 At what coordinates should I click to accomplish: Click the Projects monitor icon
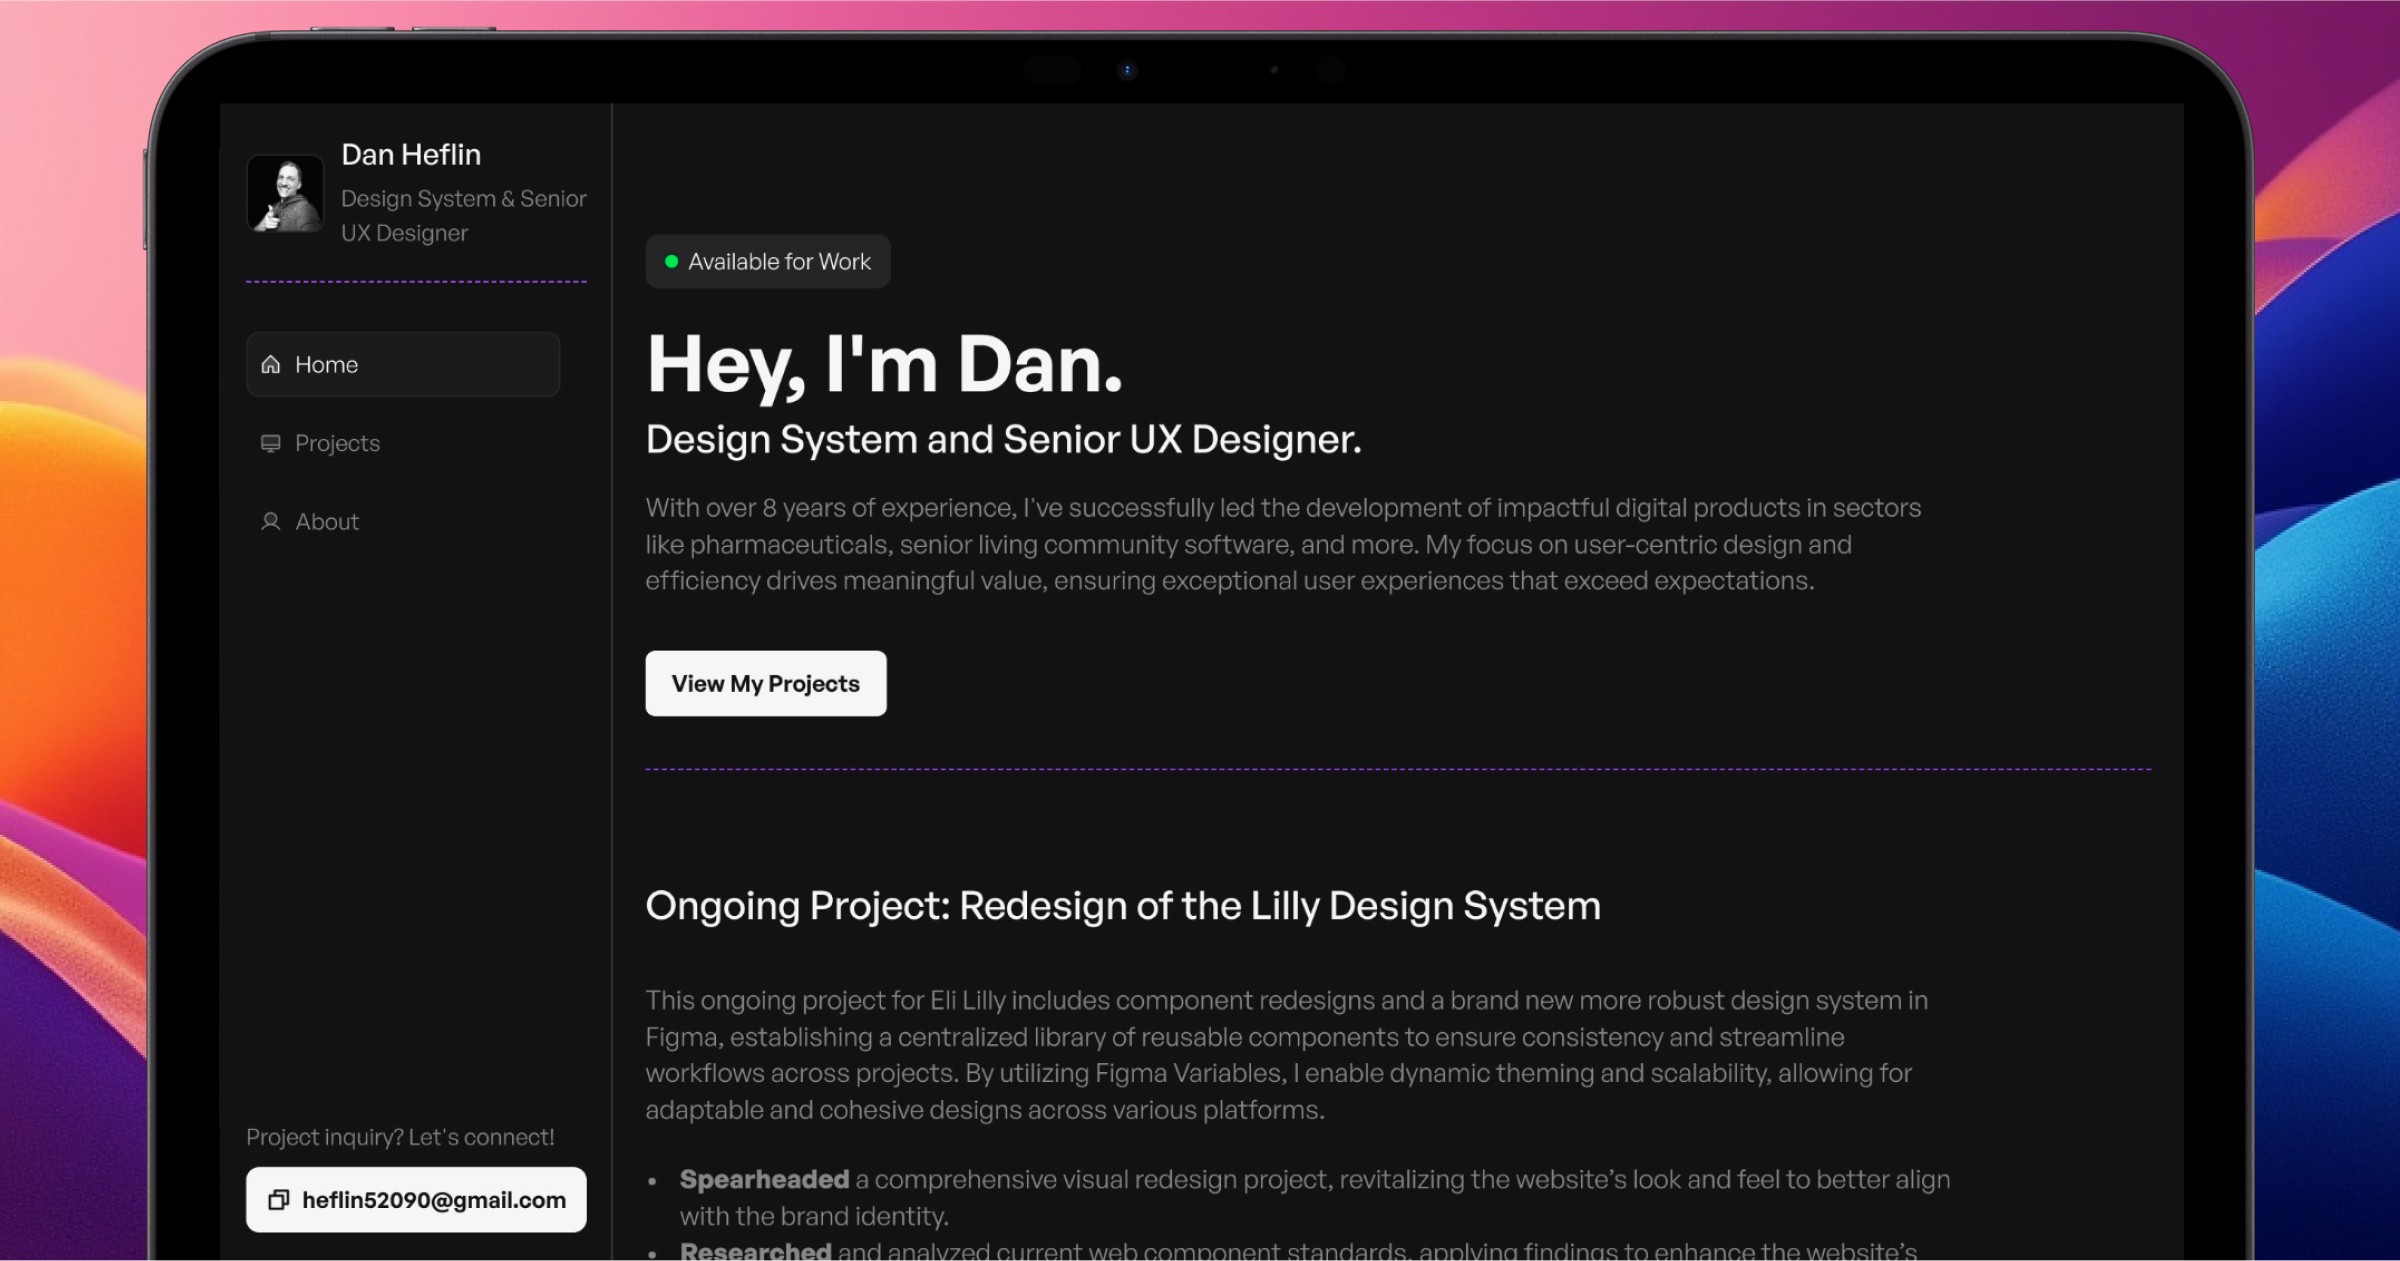pyautogui.click(x=271, y=443)
